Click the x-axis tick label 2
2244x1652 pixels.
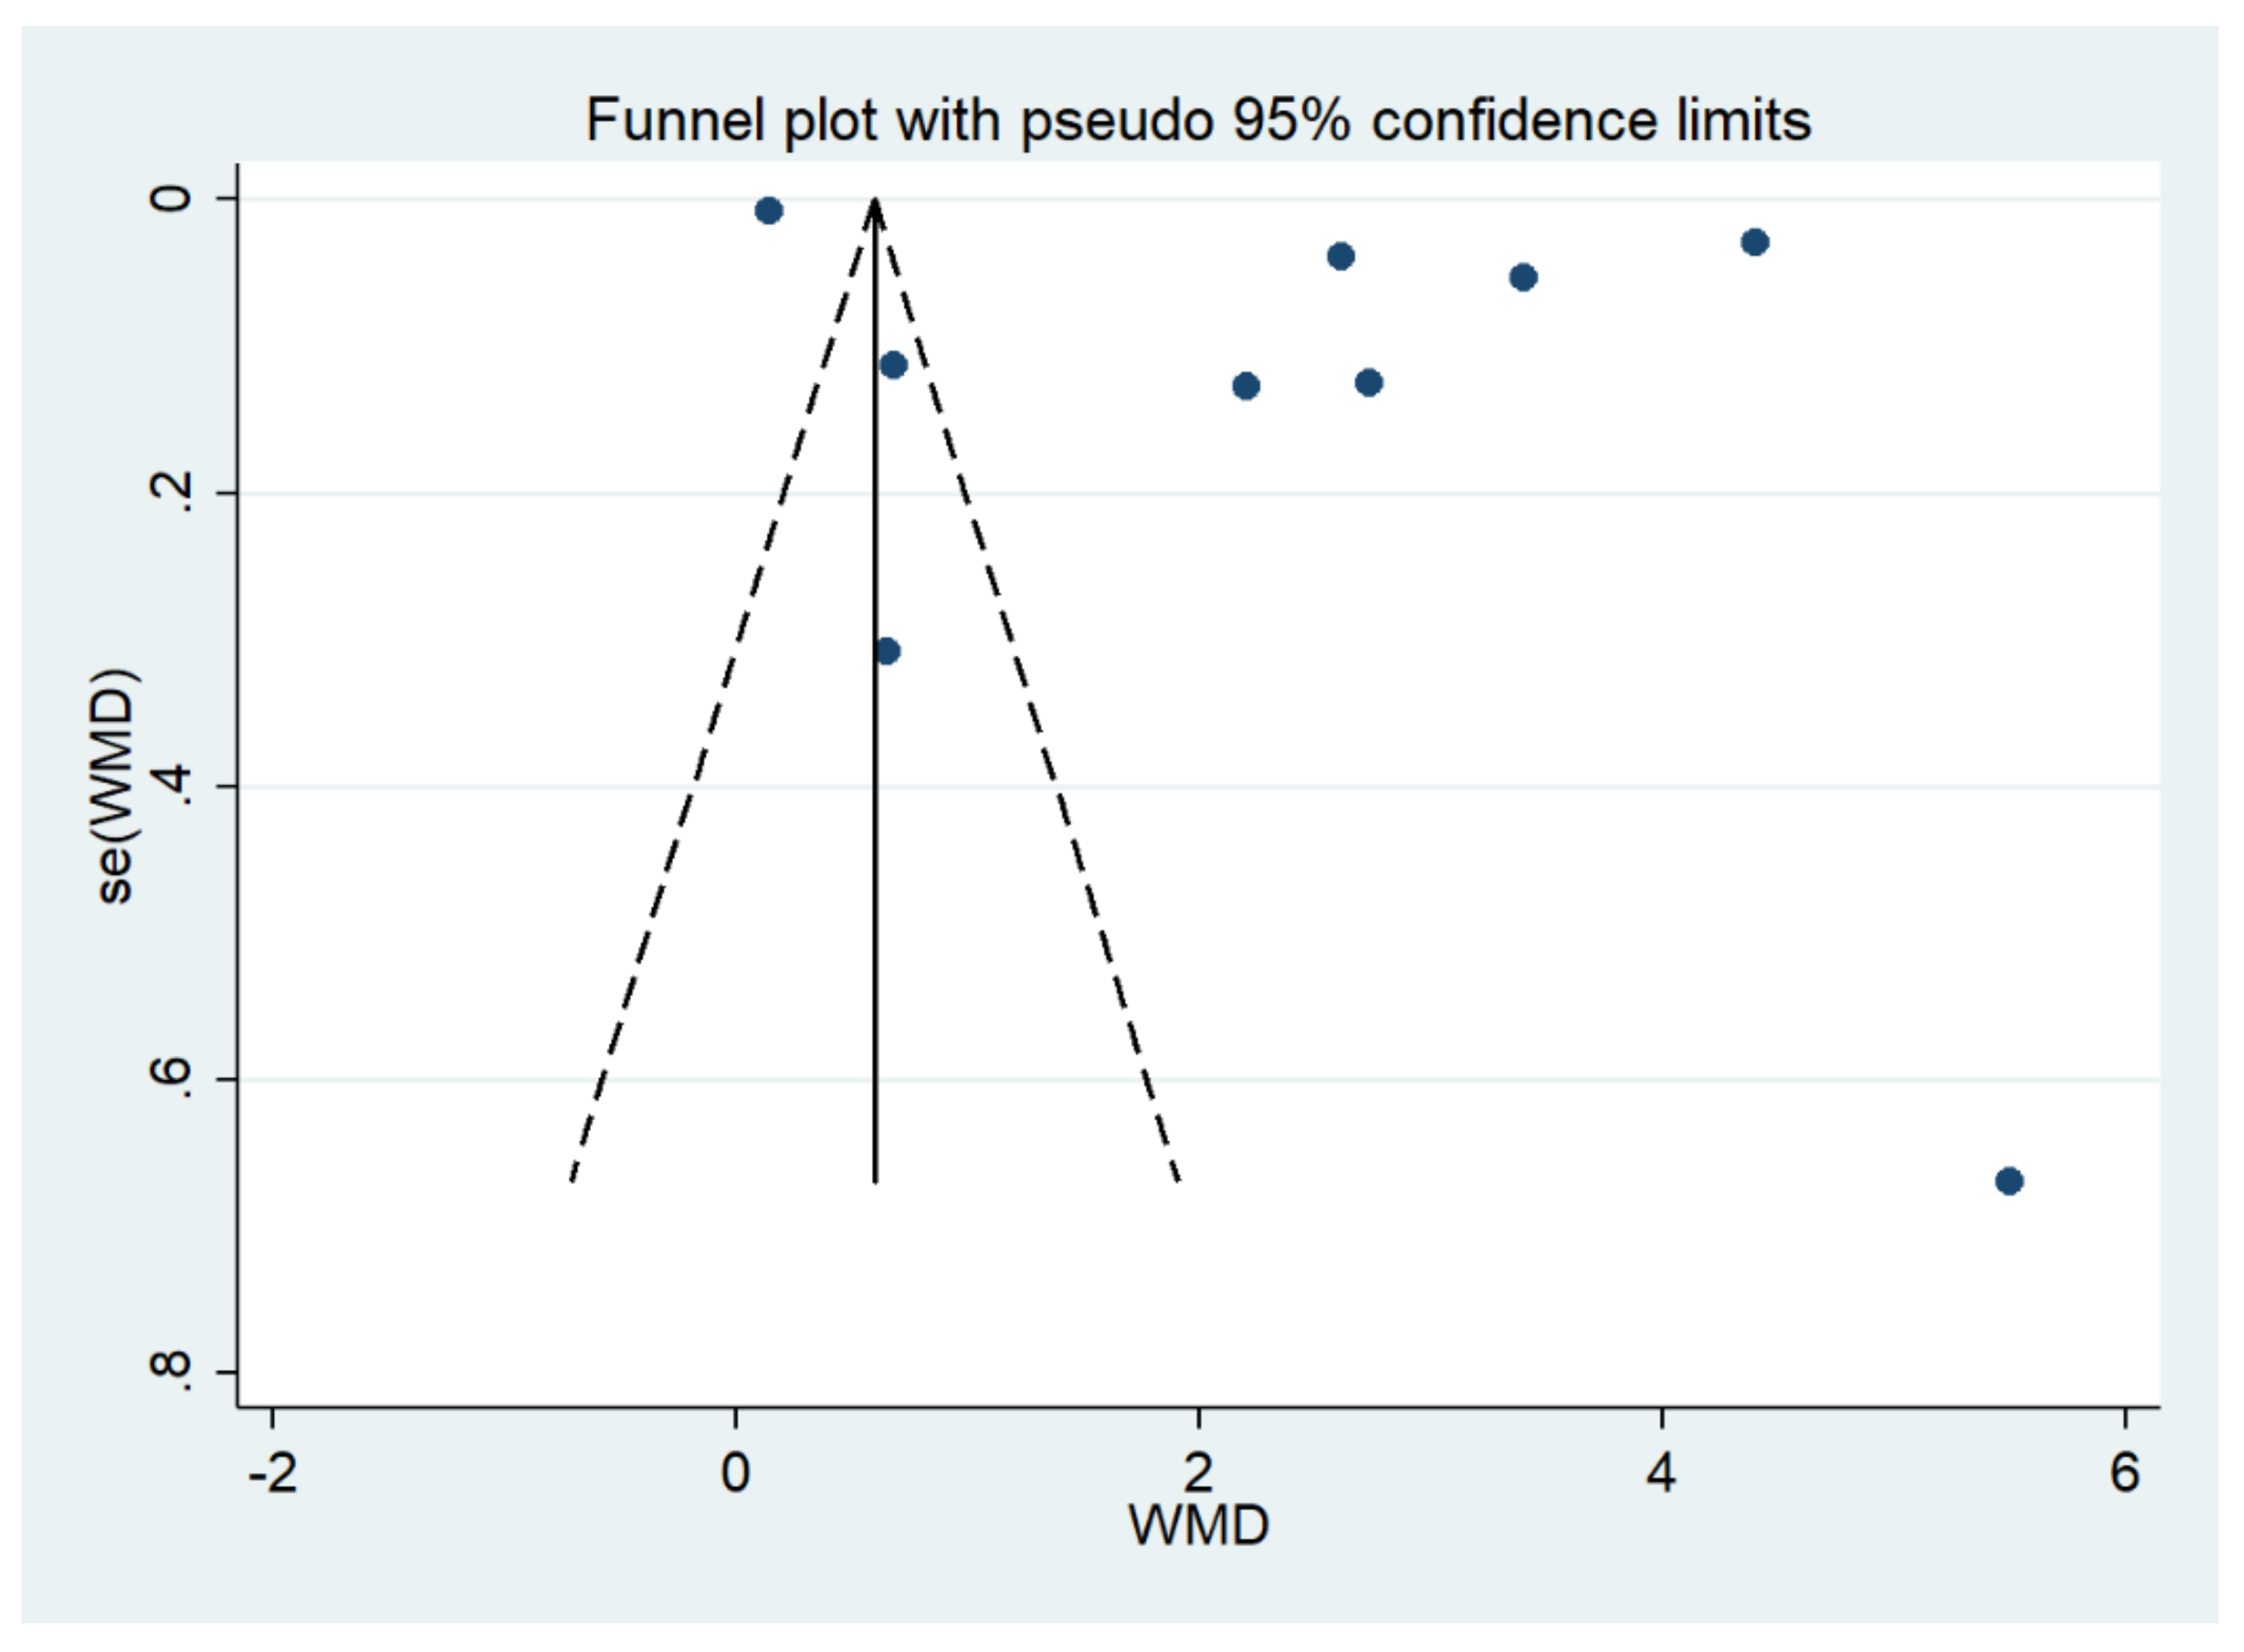click(x=1198, y=1473)
